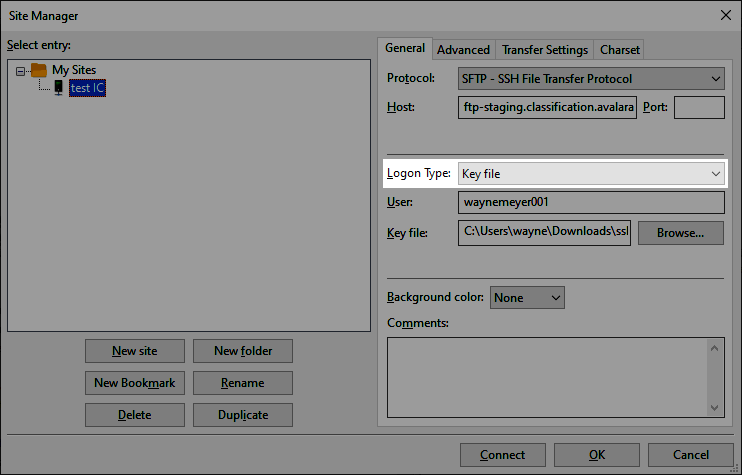Click the New site button
Image resolution: width=742 pixels, height=475 pixels.
click(134, 351)
